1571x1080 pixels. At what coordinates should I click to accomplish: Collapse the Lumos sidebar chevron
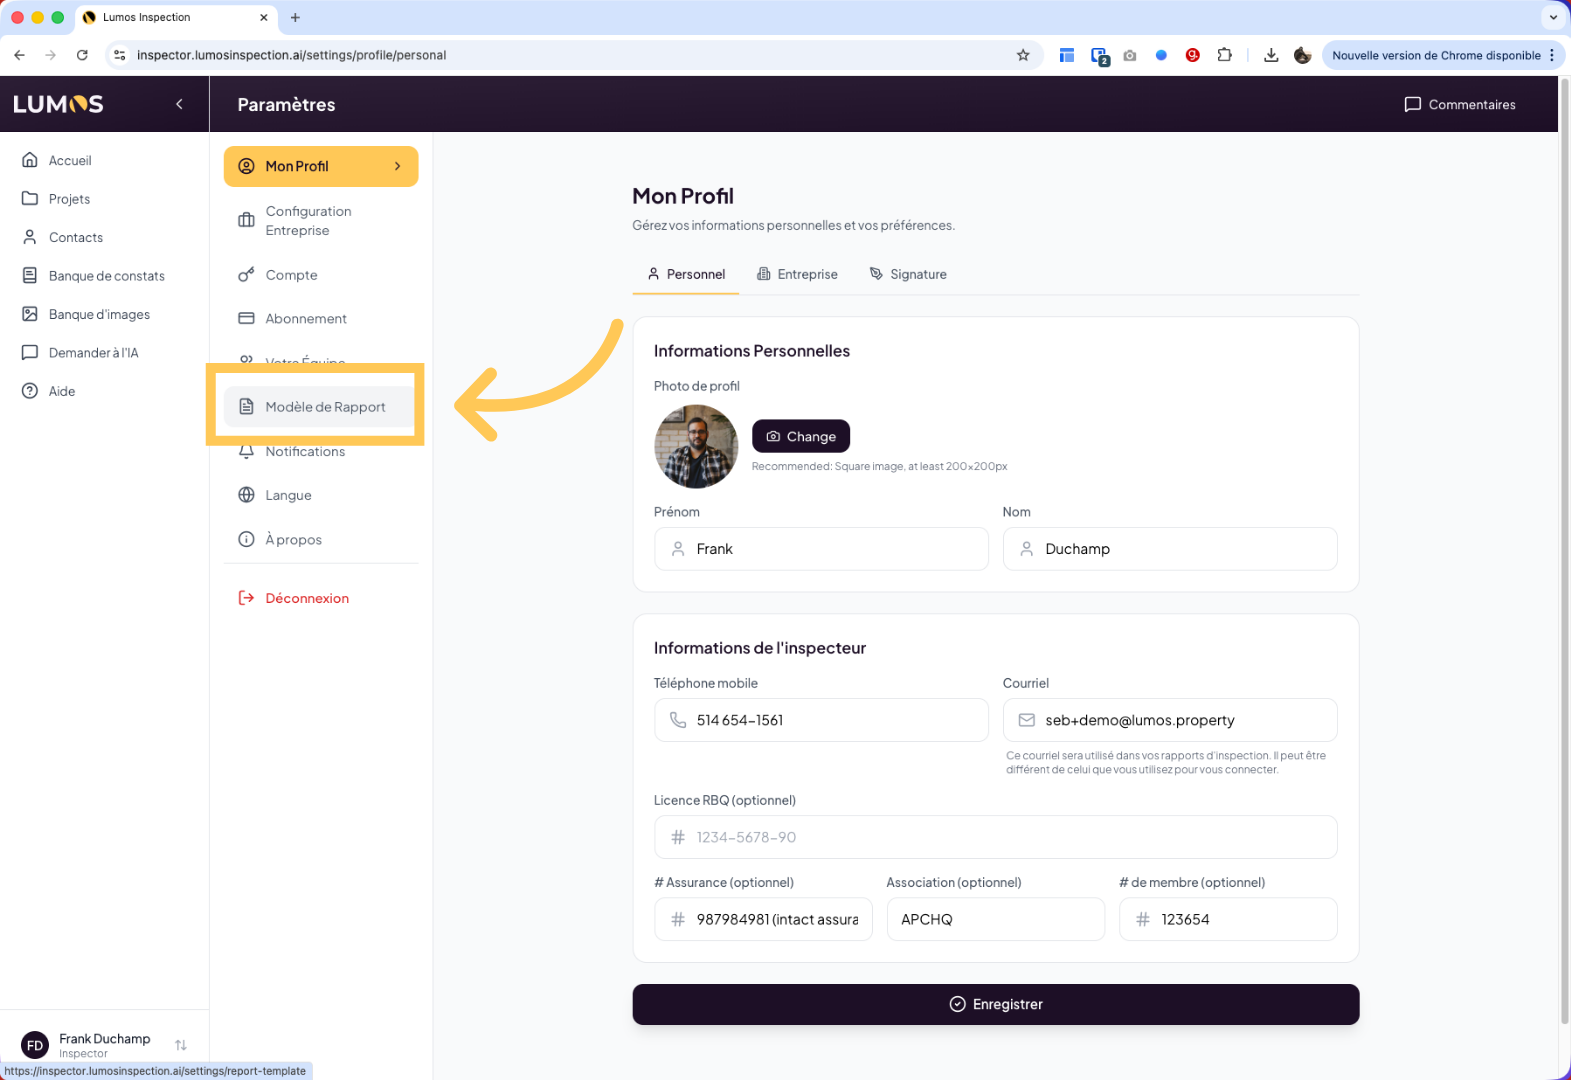pos(179,104)
